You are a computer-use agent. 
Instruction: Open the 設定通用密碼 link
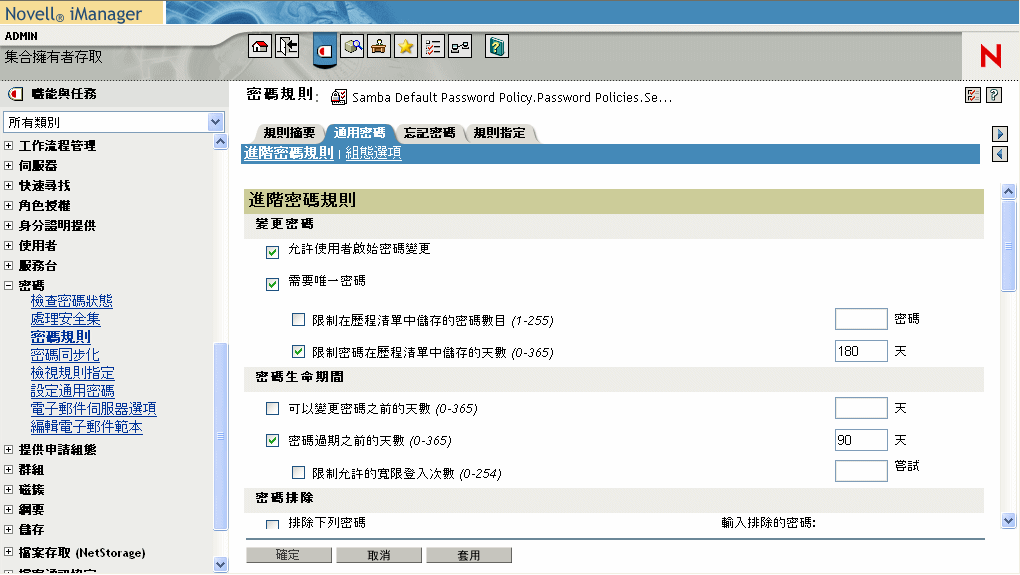[72, 391]
